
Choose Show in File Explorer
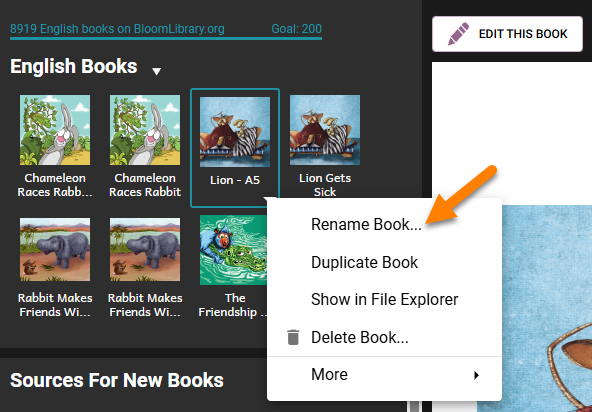[x=384, y=299]
